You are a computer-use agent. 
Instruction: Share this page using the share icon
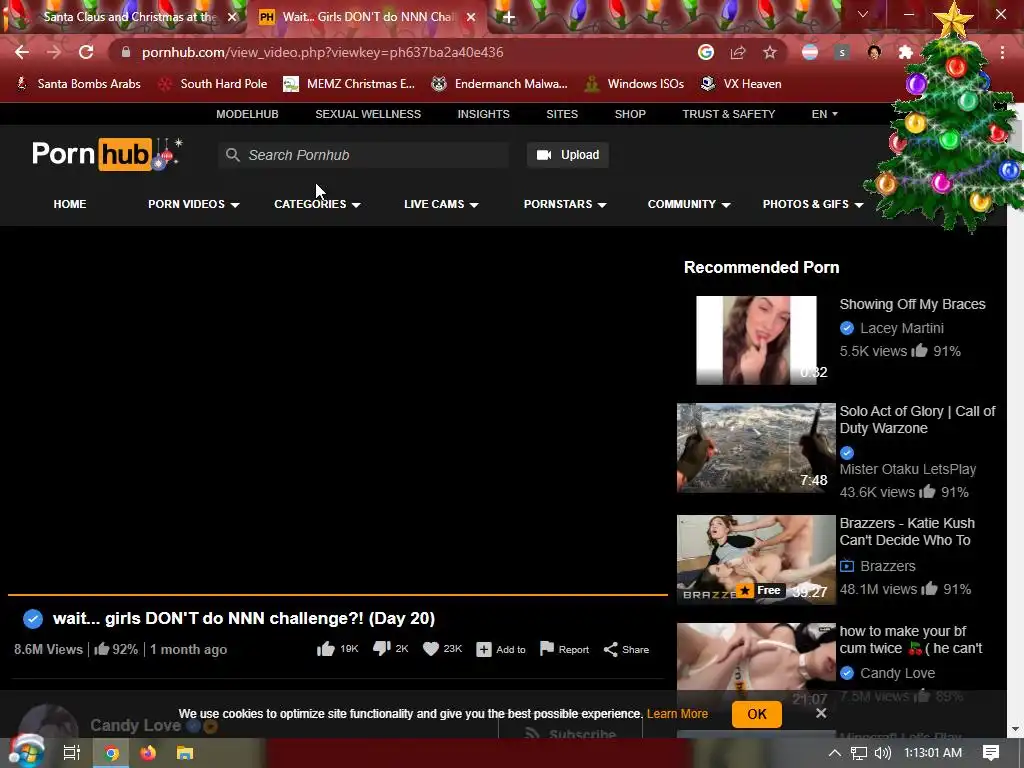[737, 52]
